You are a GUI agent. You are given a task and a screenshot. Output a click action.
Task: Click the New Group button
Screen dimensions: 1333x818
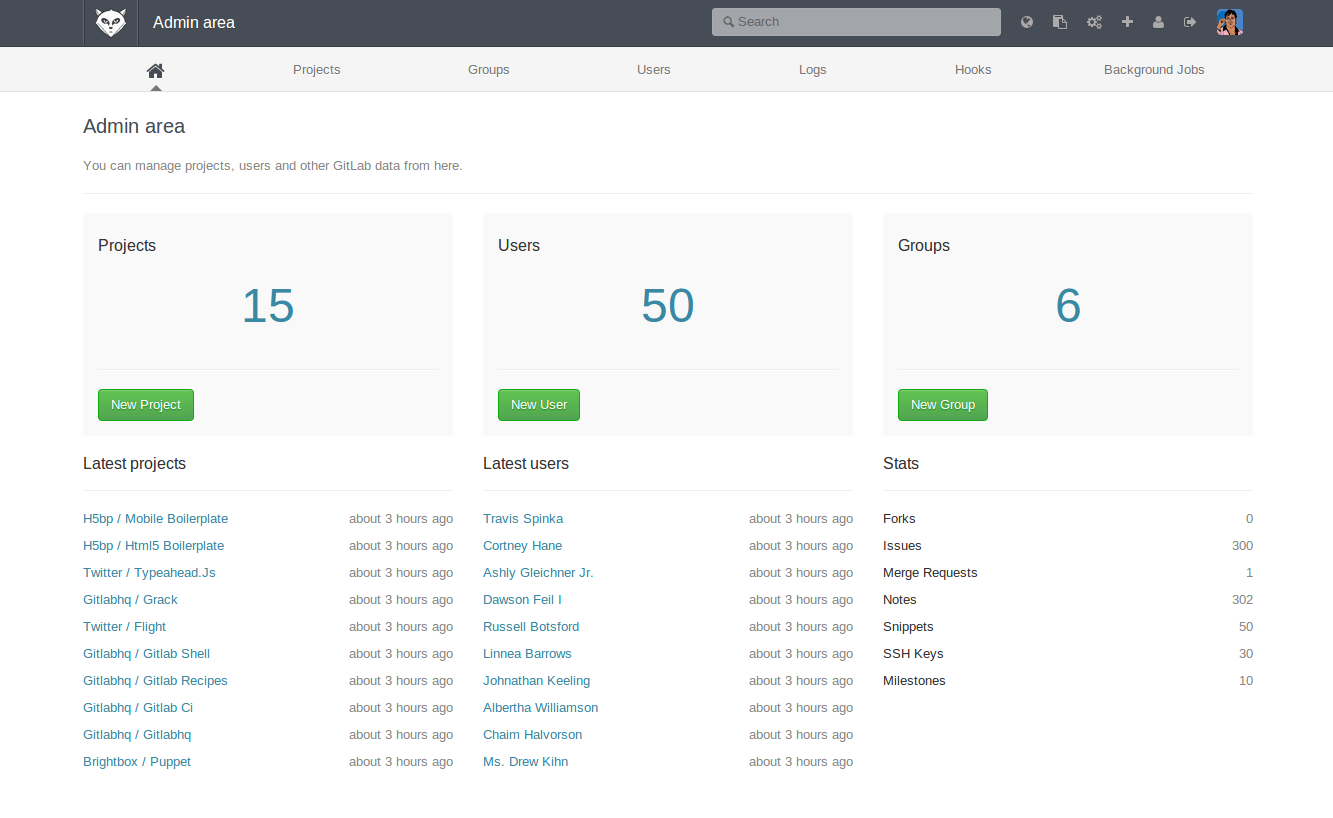(942, 405)
